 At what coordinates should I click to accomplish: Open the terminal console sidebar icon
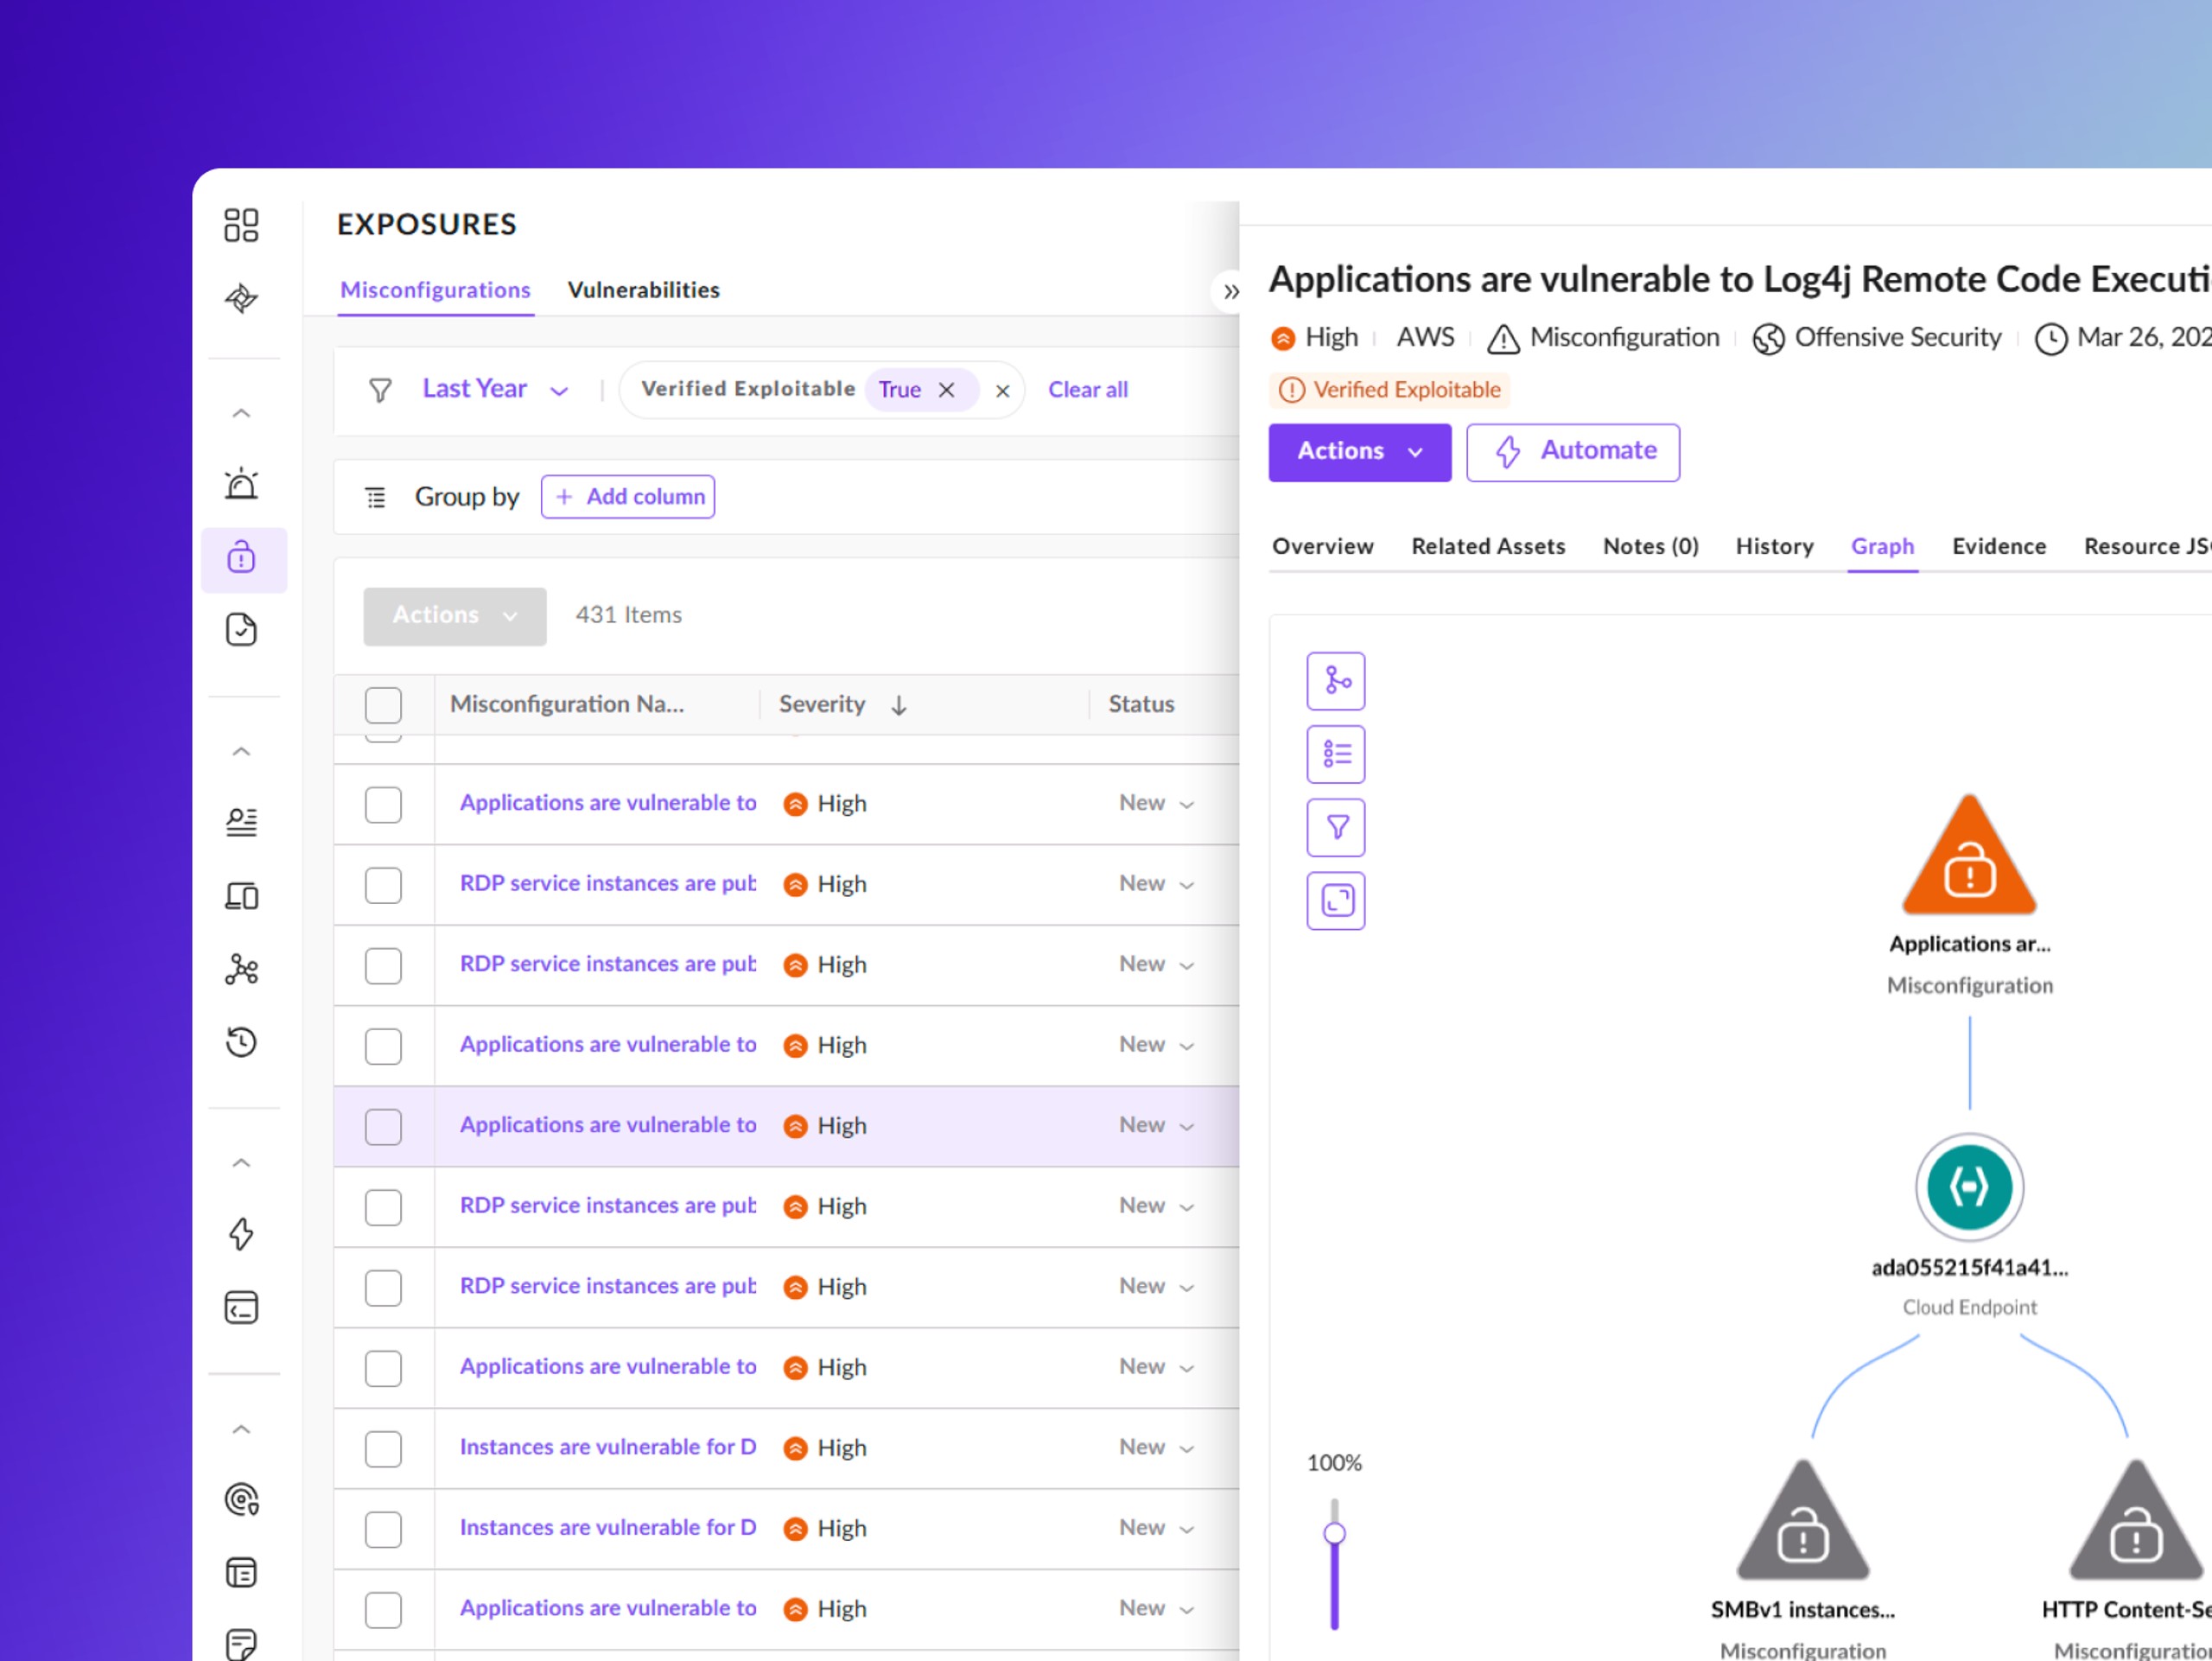241,1307
